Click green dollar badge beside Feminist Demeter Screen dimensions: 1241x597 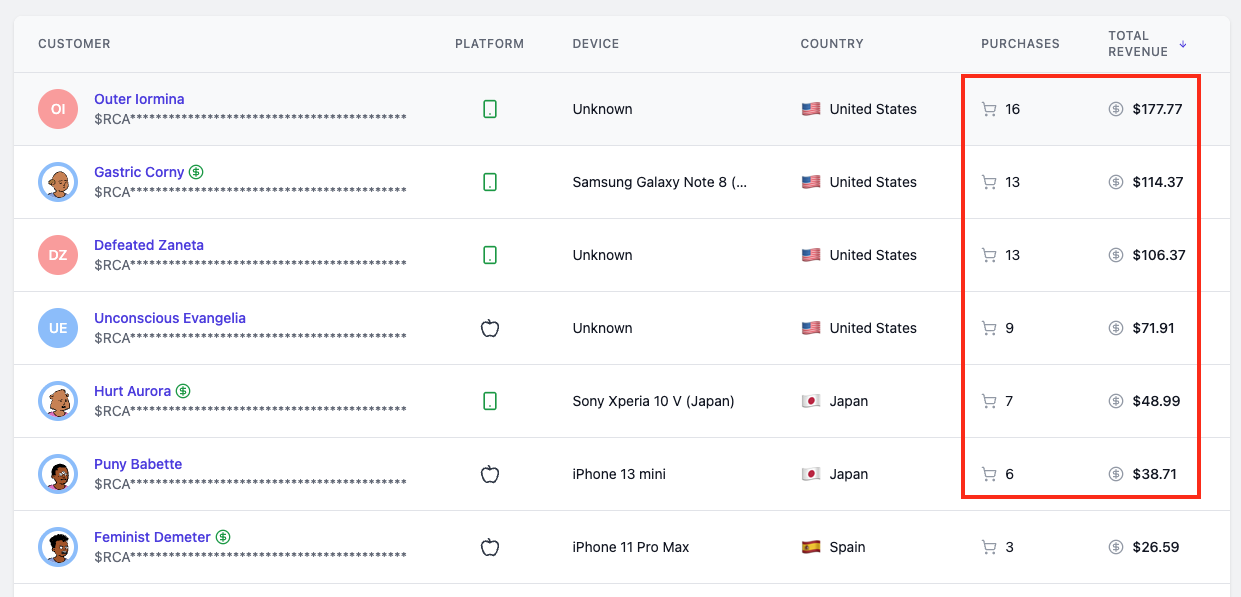223,537
